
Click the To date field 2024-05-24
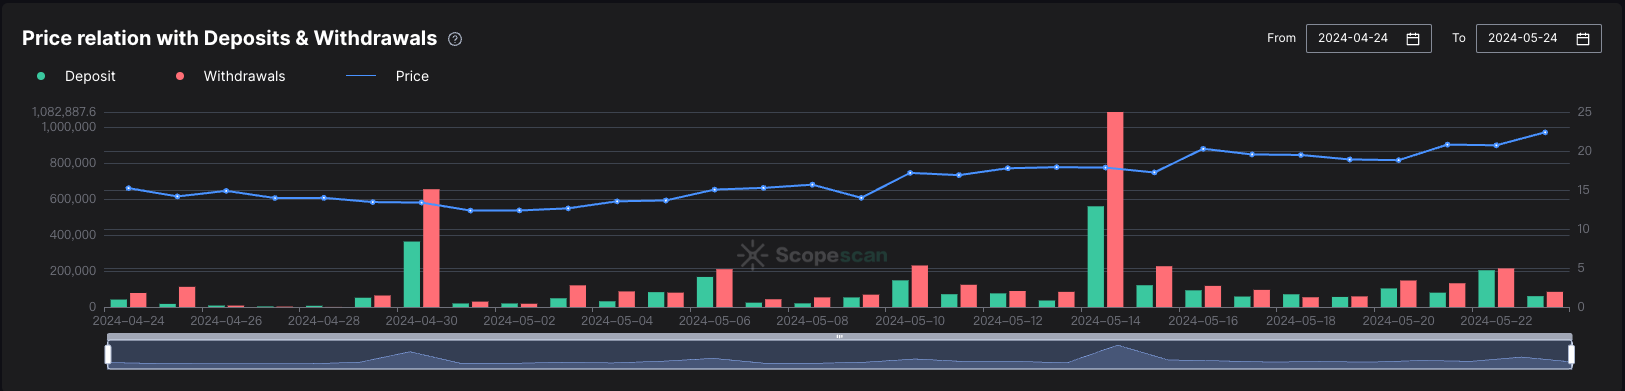1538,38
